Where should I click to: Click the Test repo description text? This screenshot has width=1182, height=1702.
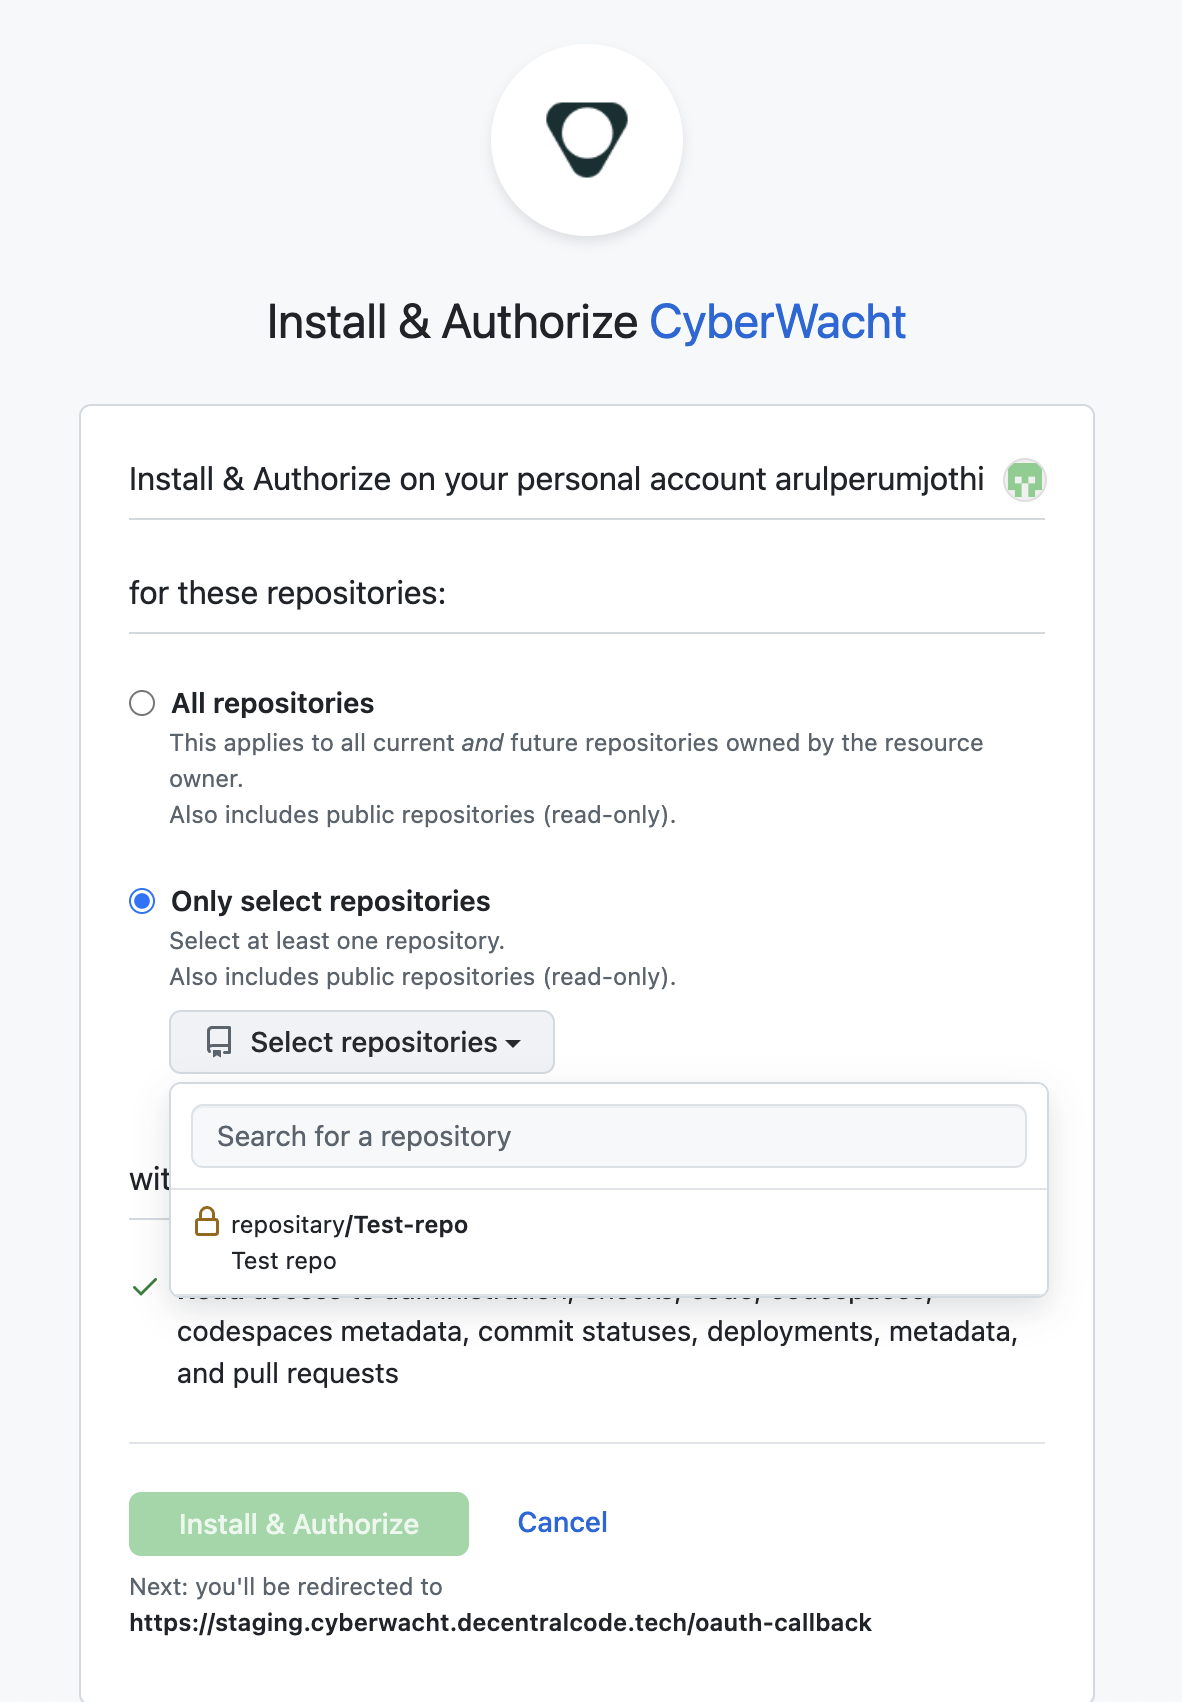coord(284,1260)
